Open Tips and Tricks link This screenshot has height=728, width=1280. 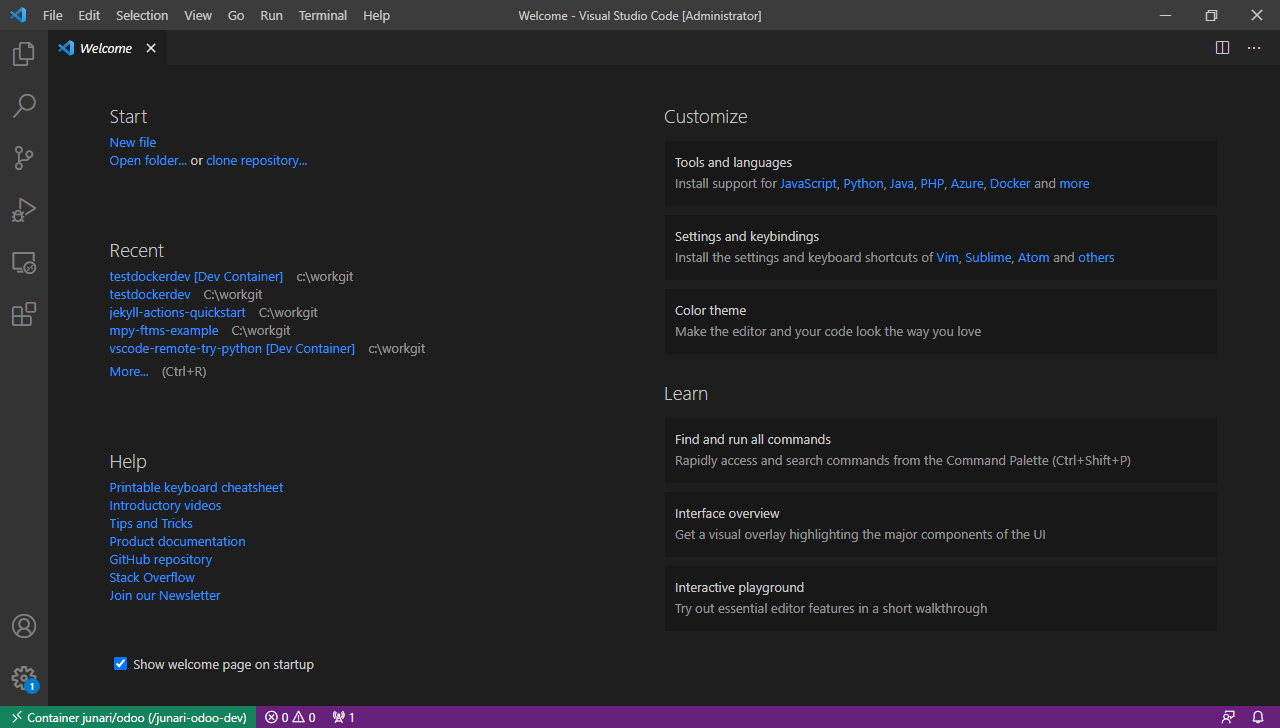coord(151,523)
